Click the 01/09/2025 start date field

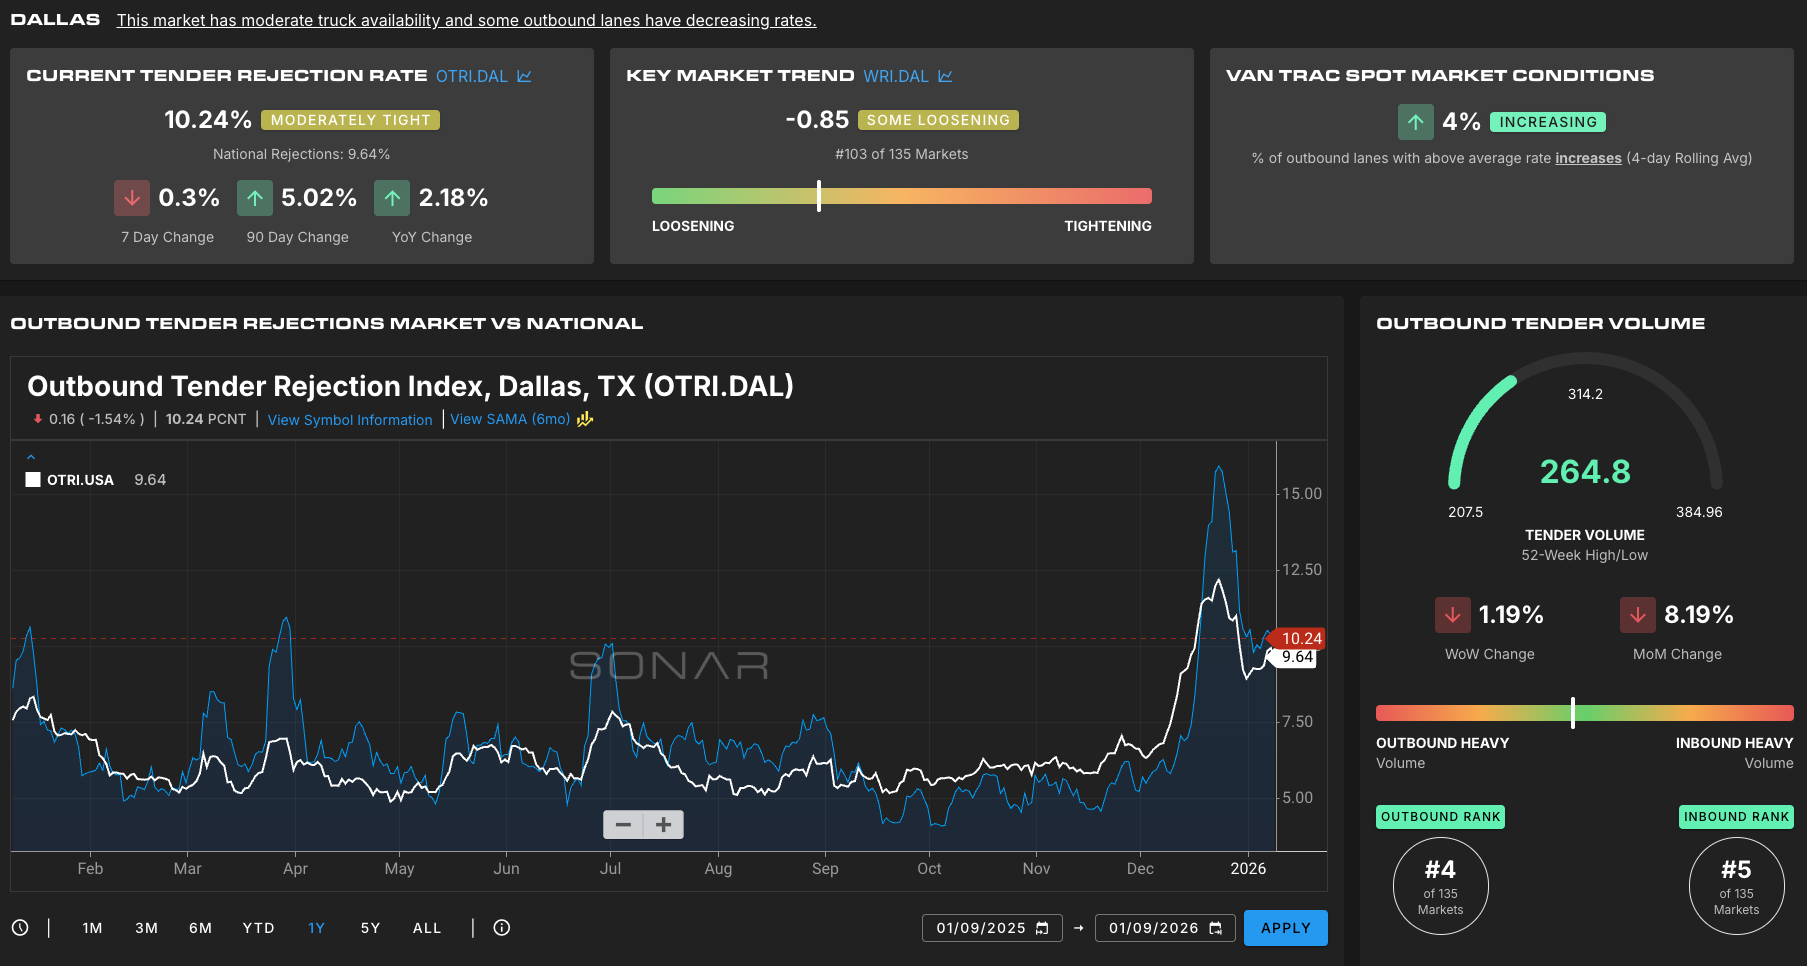coord(980,928)
